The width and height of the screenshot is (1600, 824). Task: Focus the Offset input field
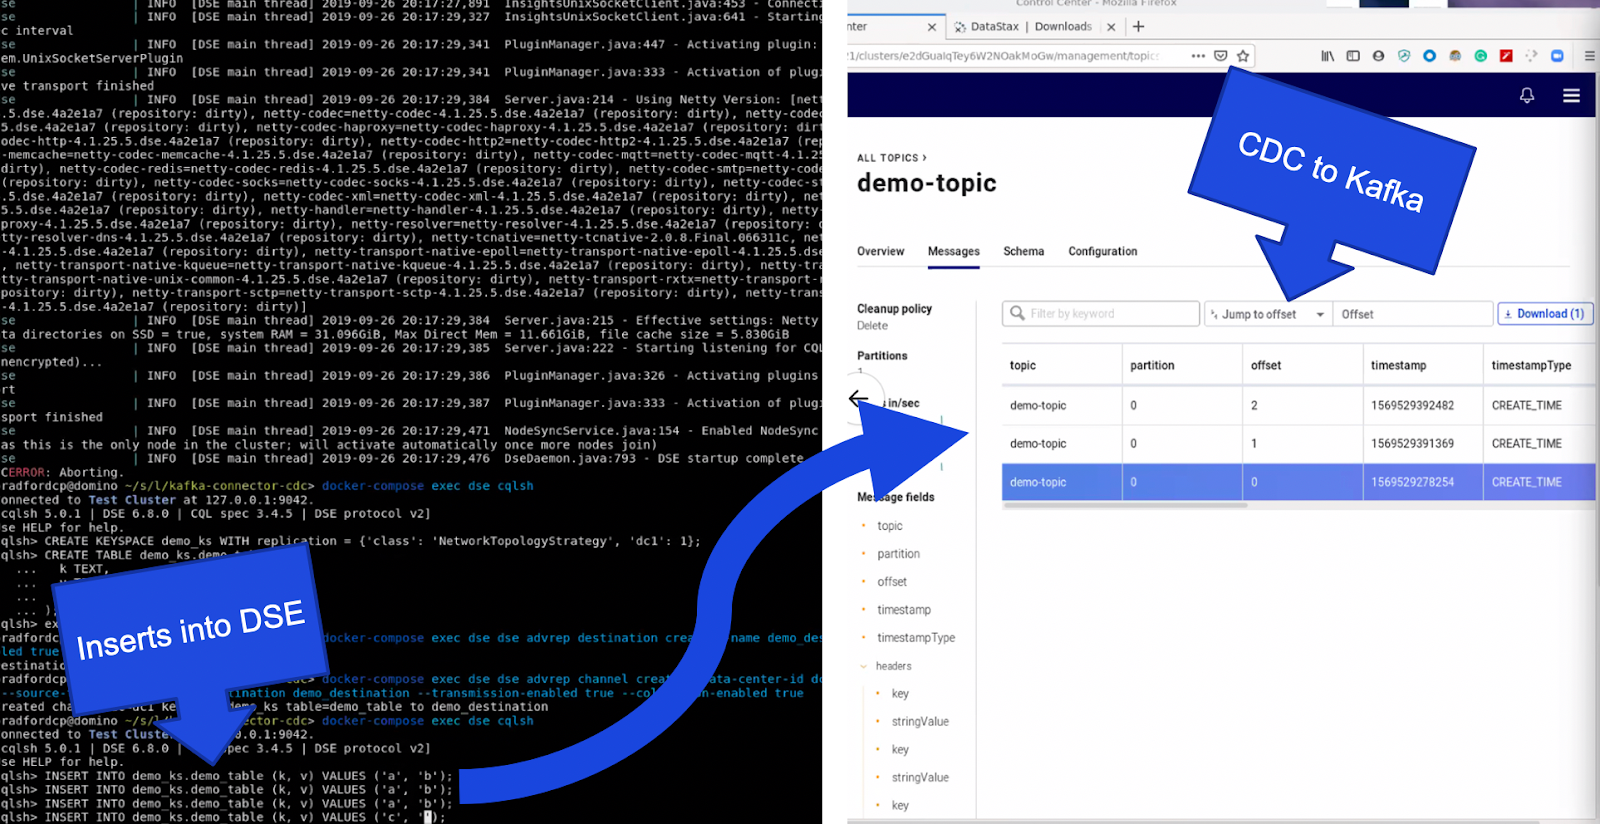click(x=1413, y=314)
